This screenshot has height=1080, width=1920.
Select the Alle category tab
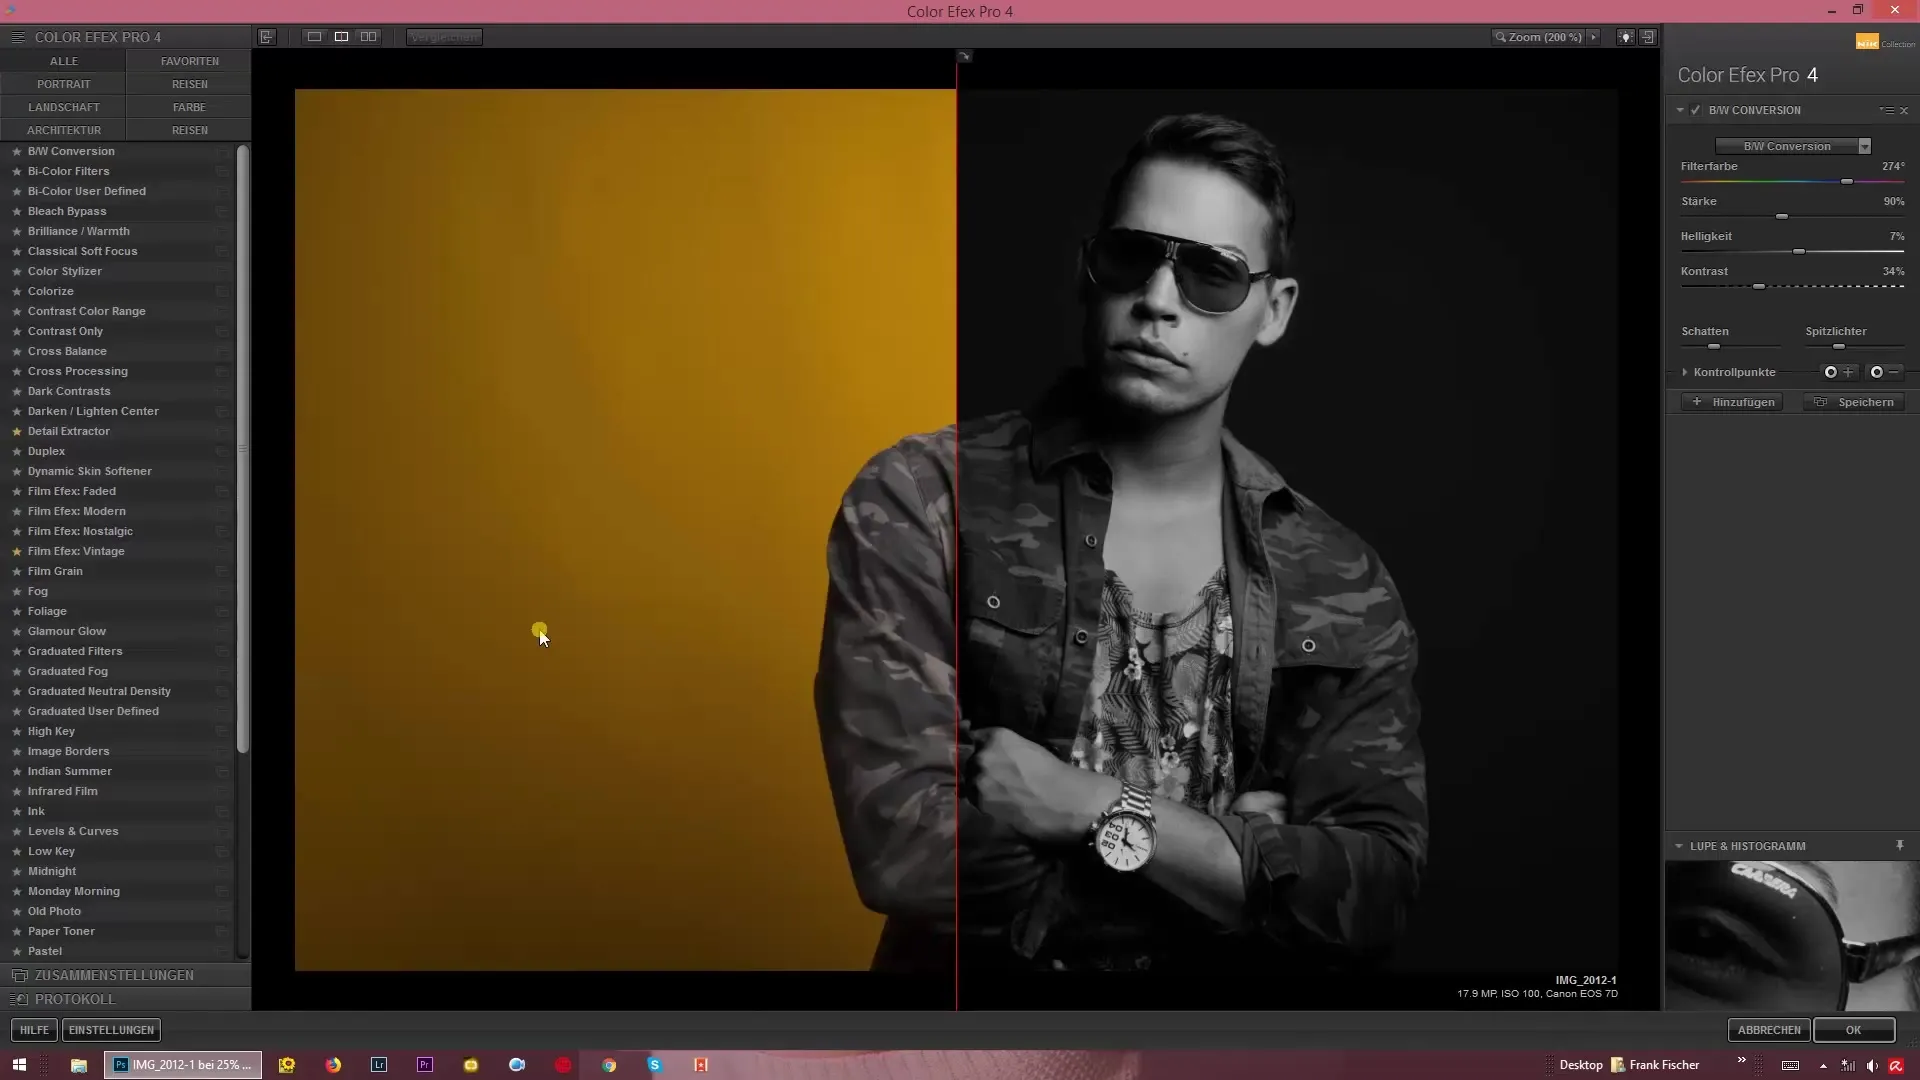pyautogui.click(x=63, y=61)
